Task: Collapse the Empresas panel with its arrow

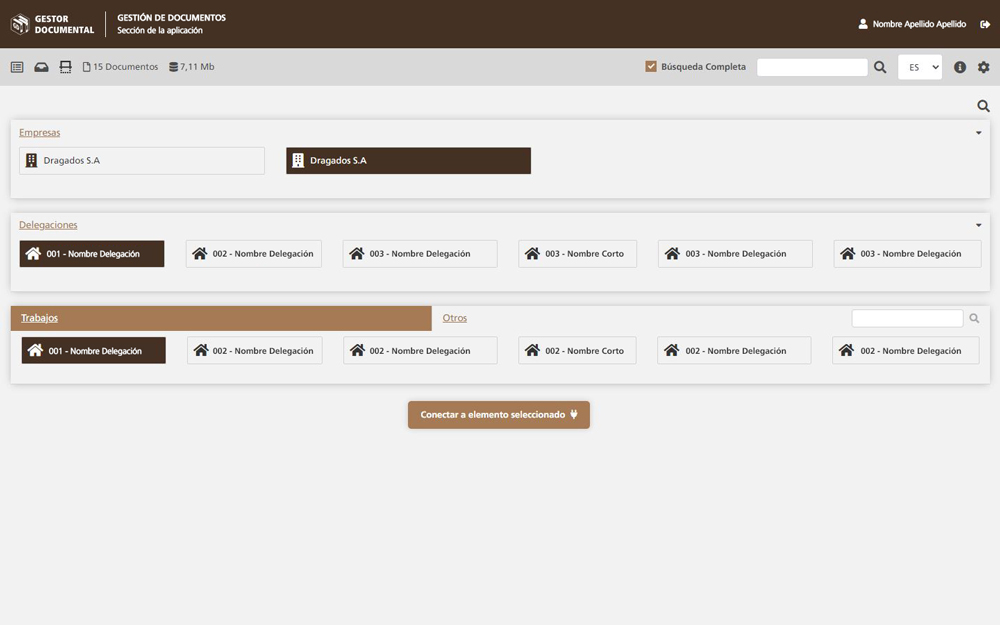Action: 978,133
